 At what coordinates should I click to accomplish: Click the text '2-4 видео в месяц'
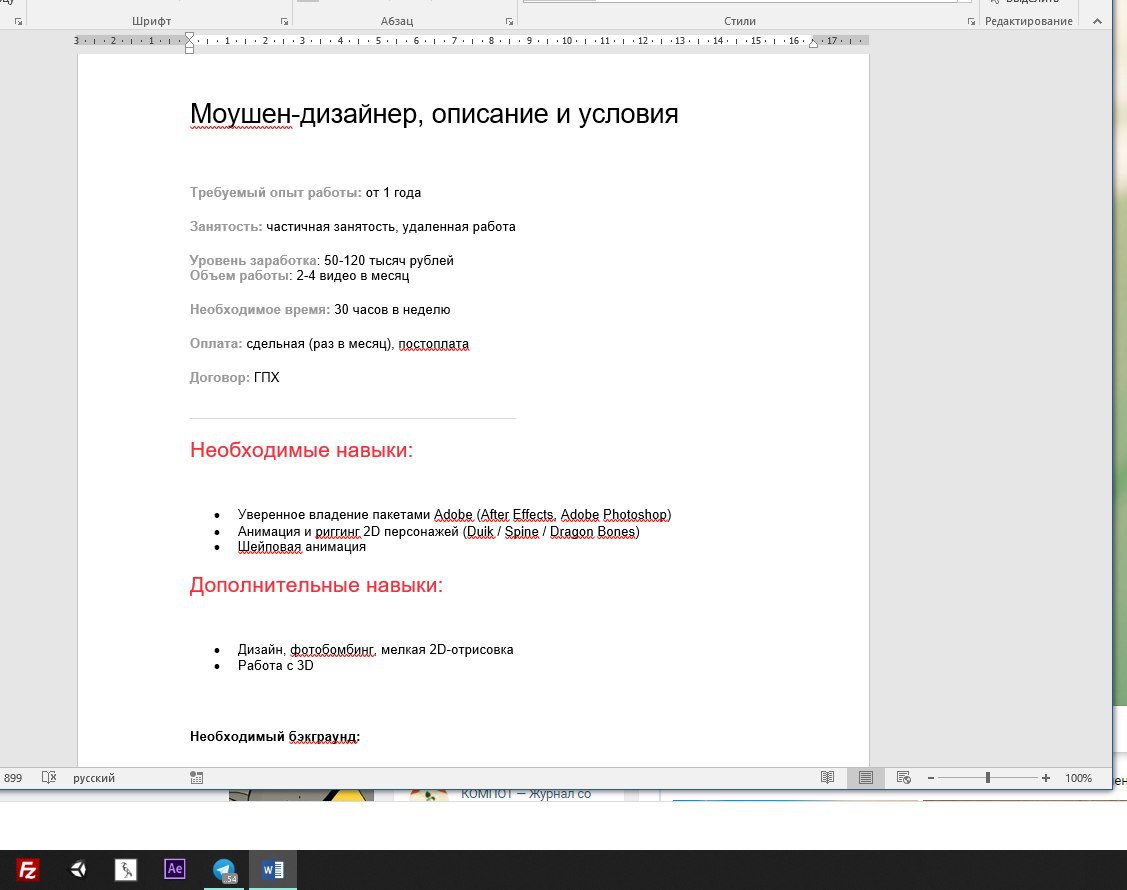(x=353, y=275)
